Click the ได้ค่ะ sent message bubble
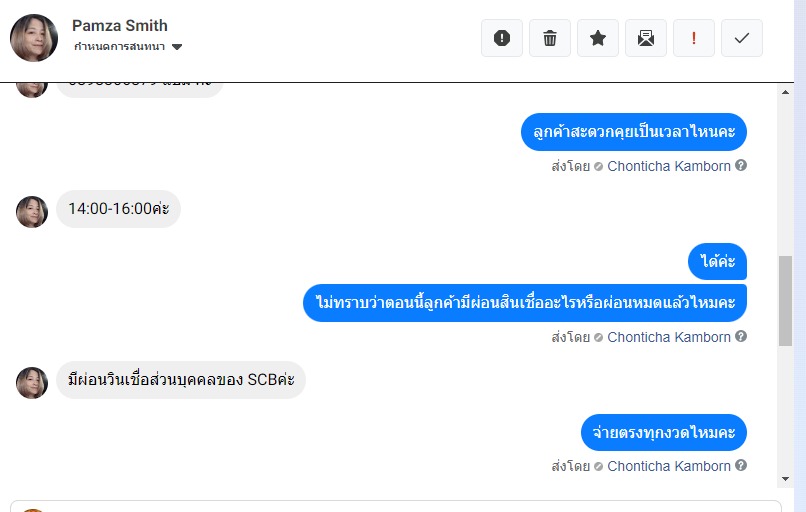 717,261
